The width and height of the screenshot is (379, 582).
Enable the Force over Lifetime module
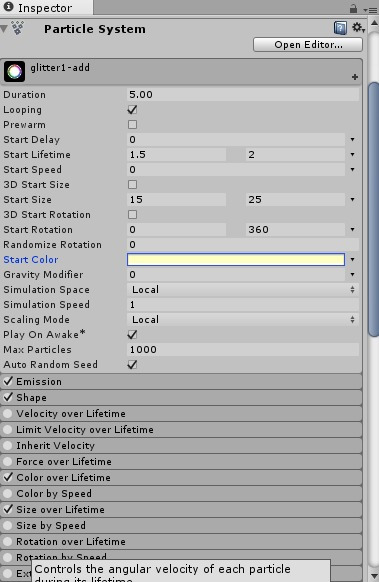coord(7,461)
